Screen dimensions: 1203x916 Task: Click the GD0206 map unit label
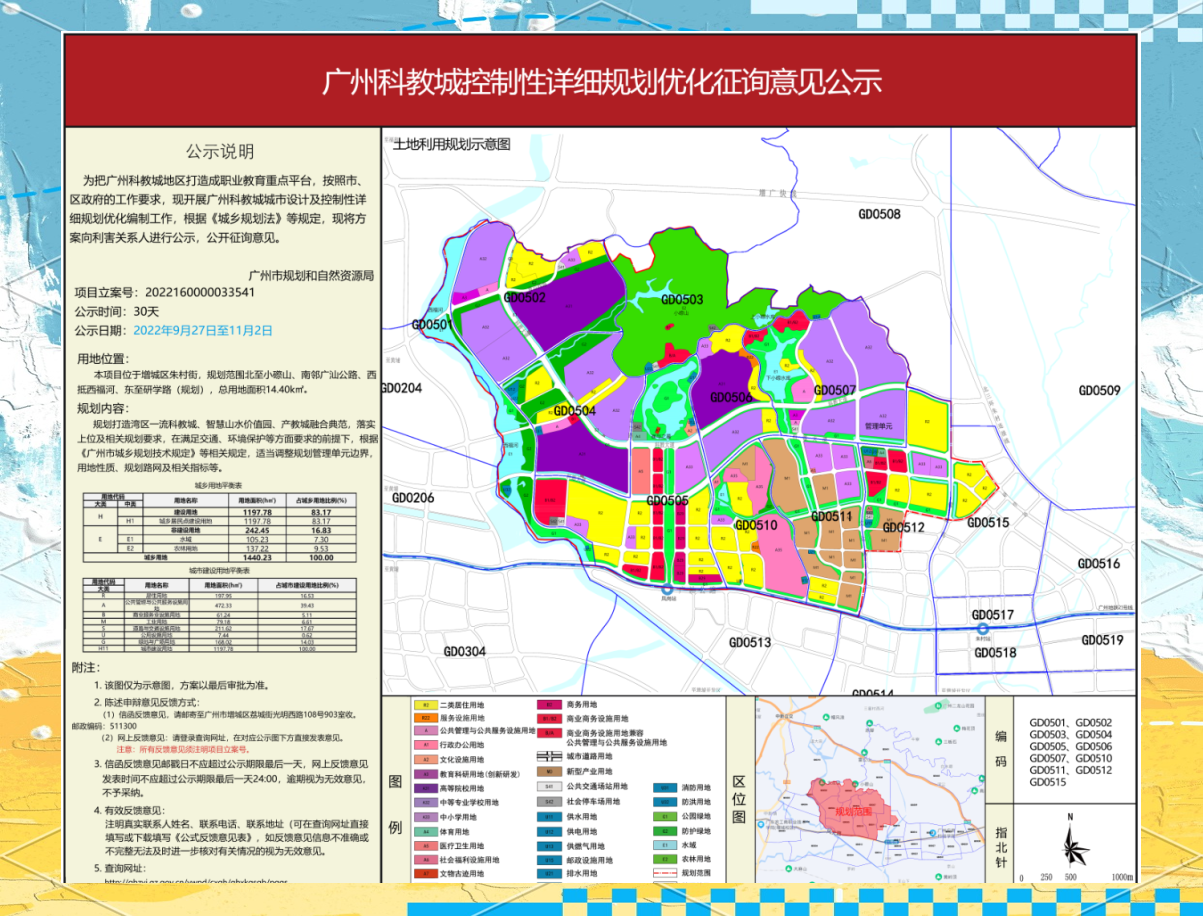point(413,498)
